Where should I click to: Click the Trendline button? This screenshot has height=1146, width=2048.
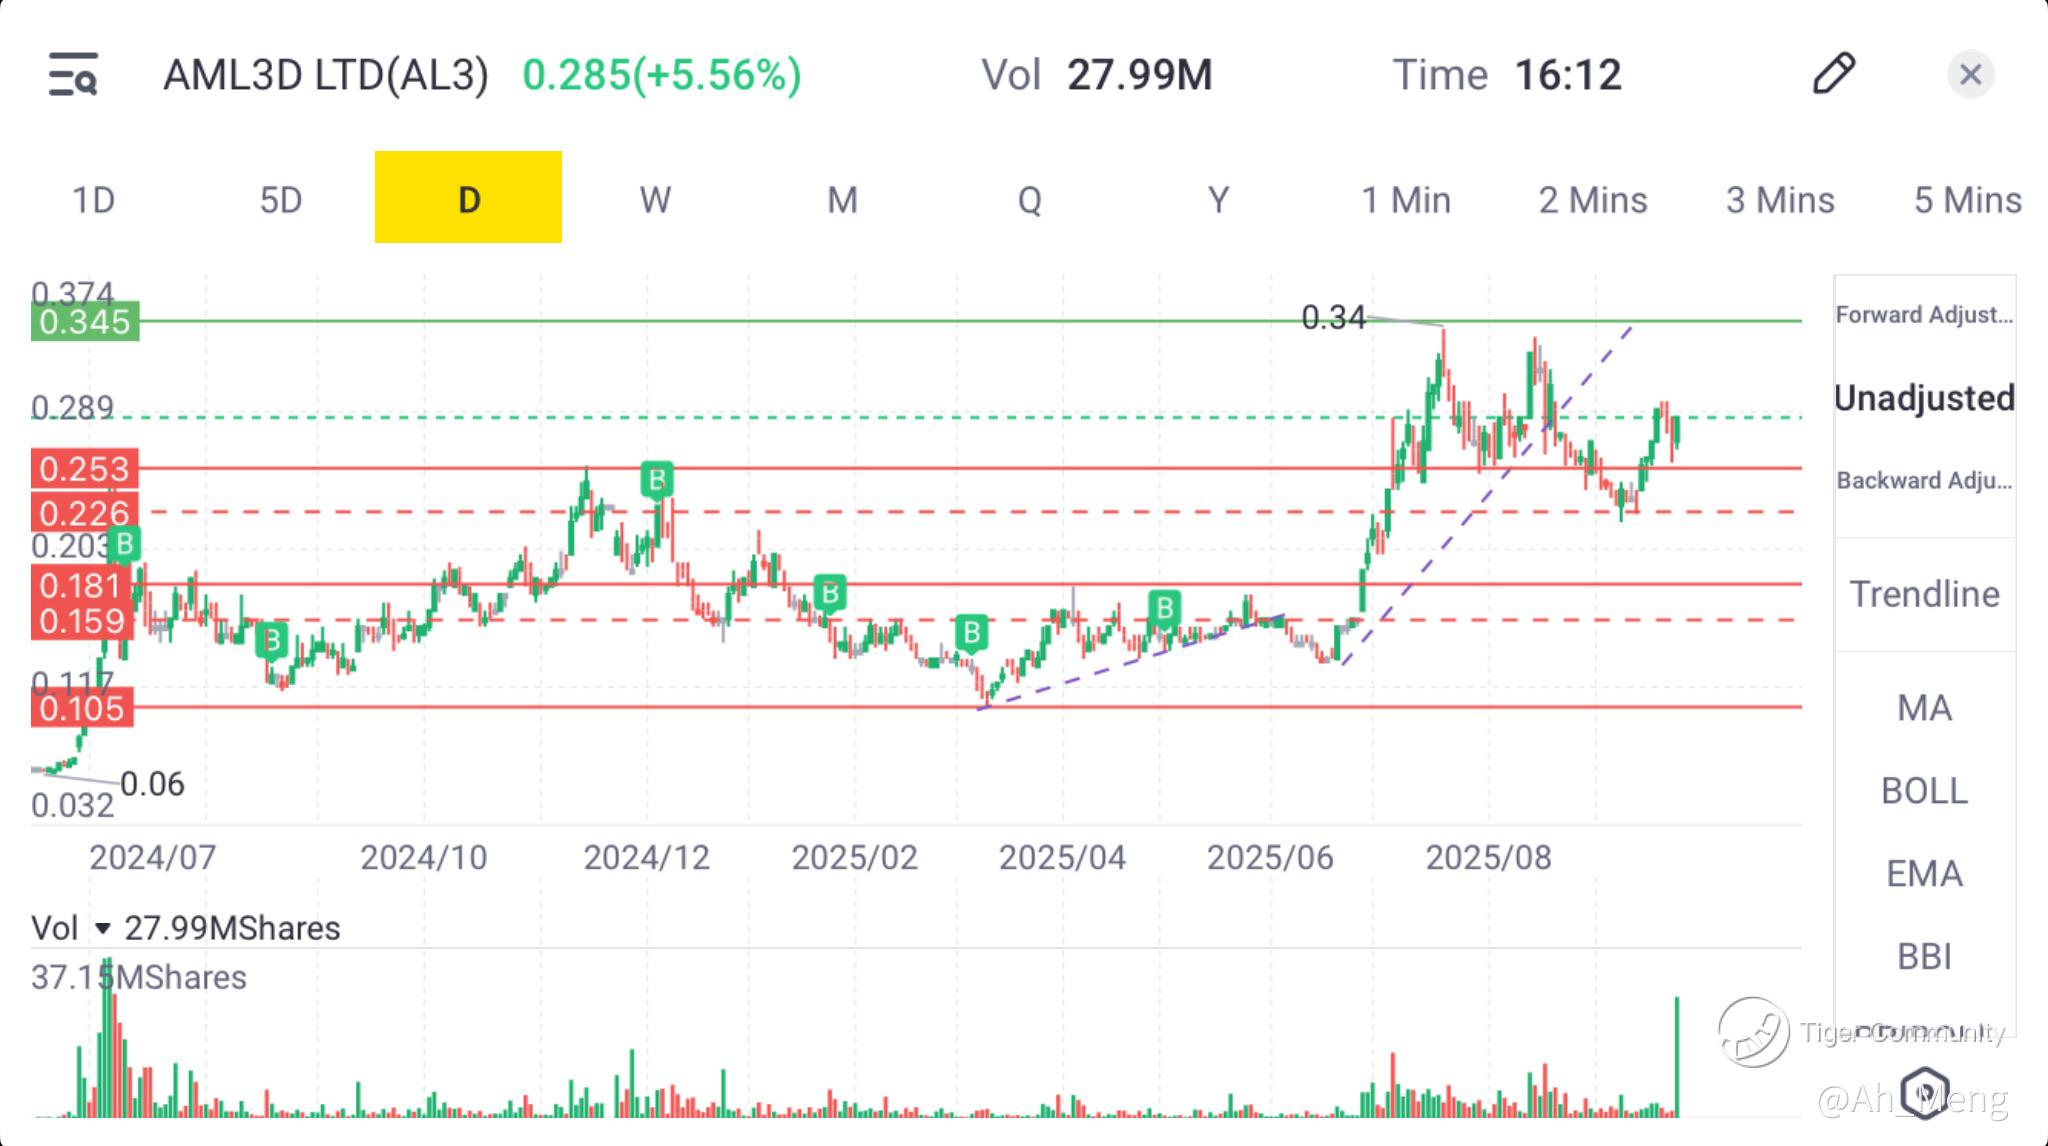(x=1924, y=594)
